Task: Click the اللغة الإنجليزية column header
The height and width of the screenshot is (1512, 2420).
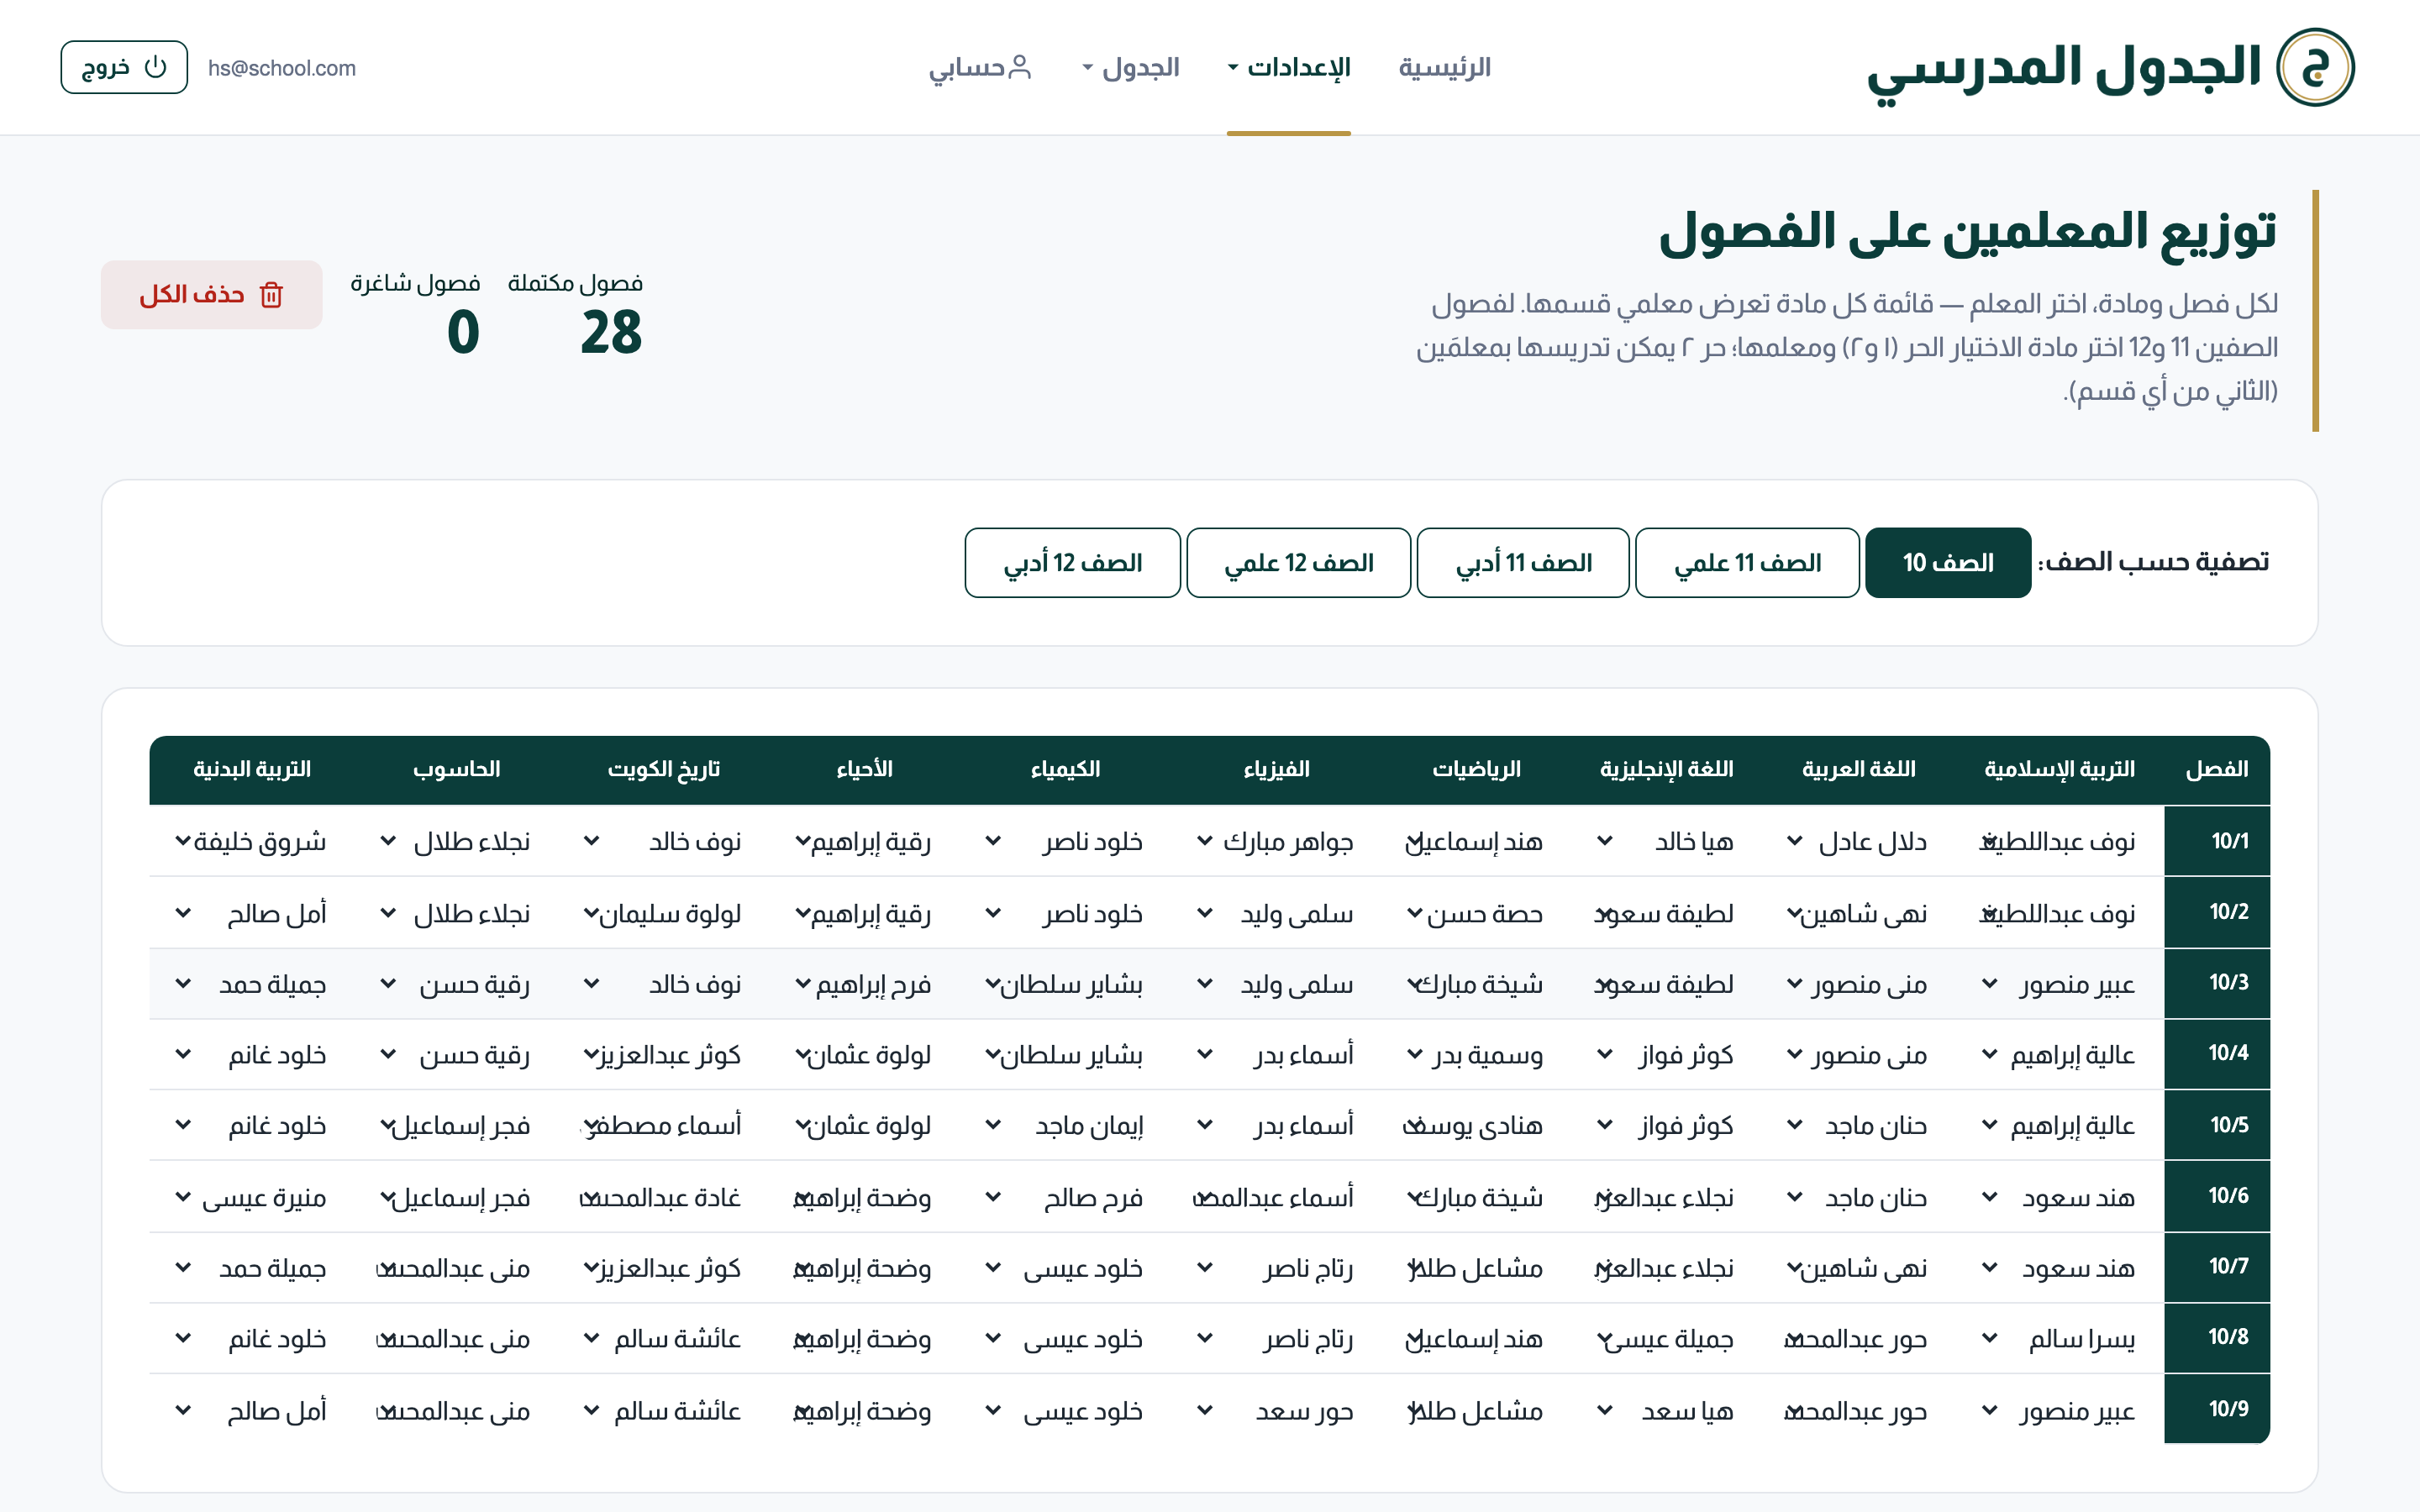Action: 1666,769
